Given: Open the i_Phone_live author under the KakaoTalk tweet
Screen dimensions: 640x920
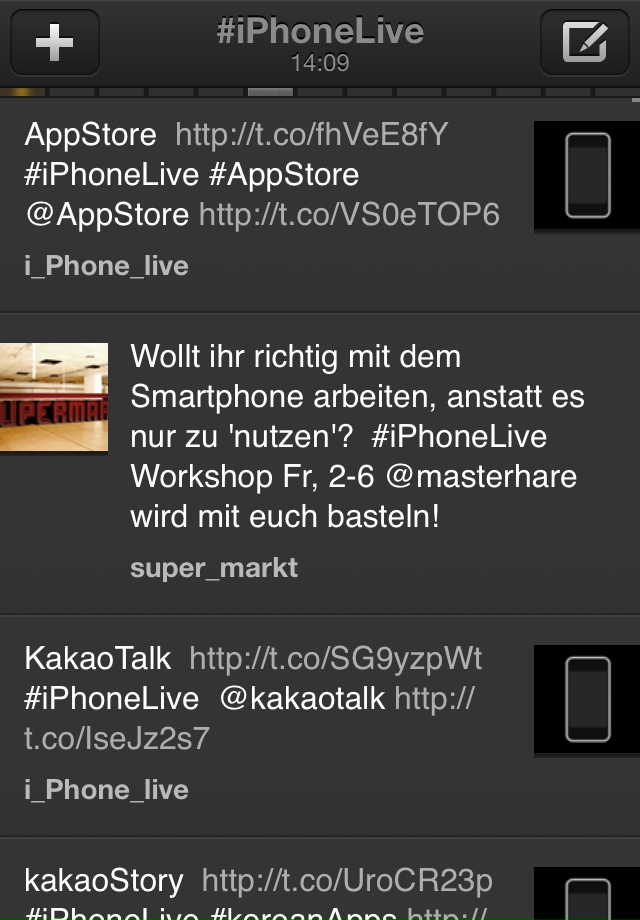Looking at the screenshot, I should pyautogui.click(x=107, y=790).
